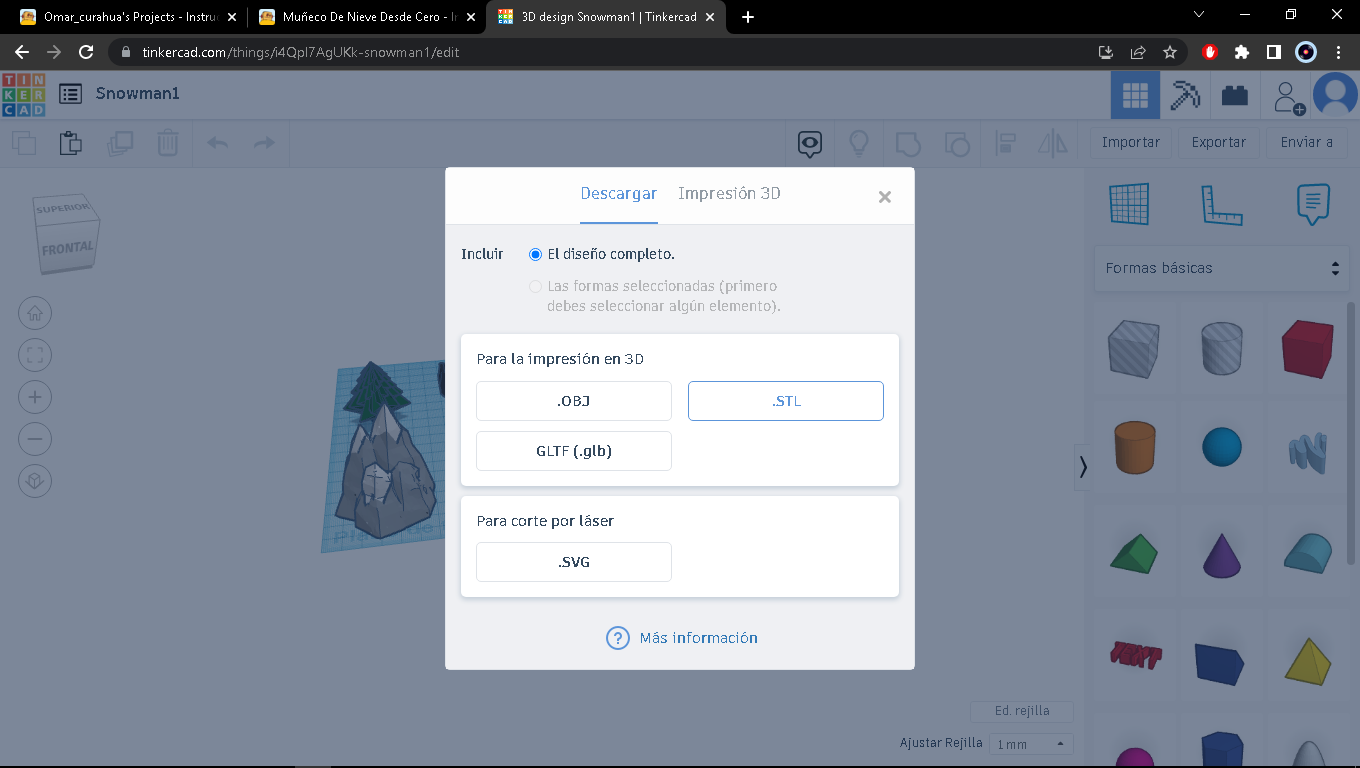Reload the page in Chrome
This screenshot has height=768, width=1360.
click(86, 52)
